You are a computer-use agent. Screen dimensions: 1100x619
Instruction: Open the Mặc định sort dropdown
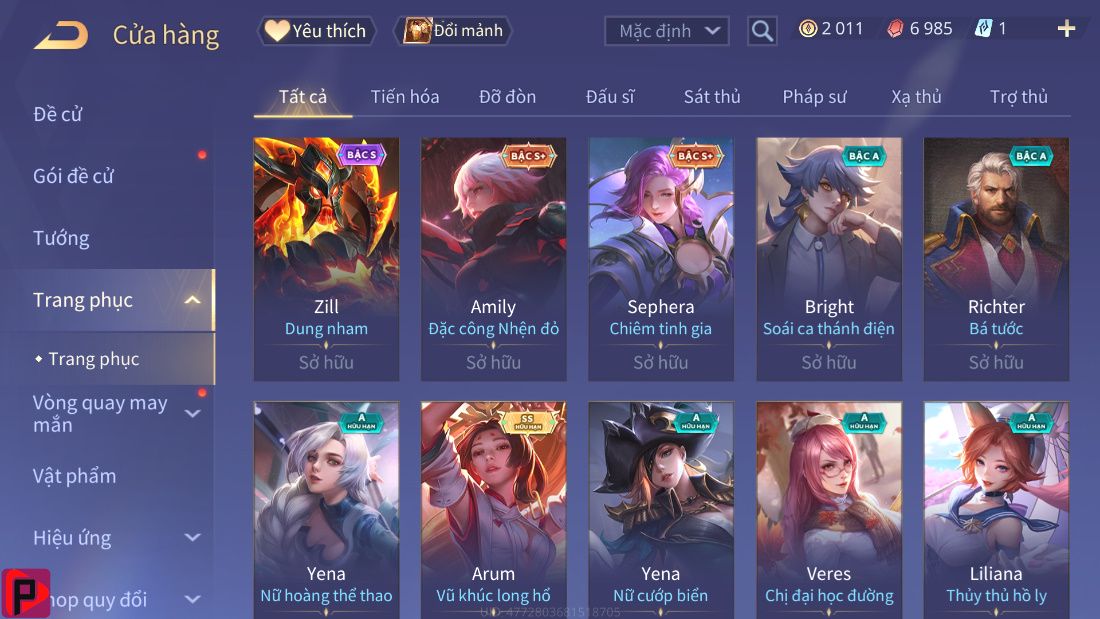pos(666,31)
